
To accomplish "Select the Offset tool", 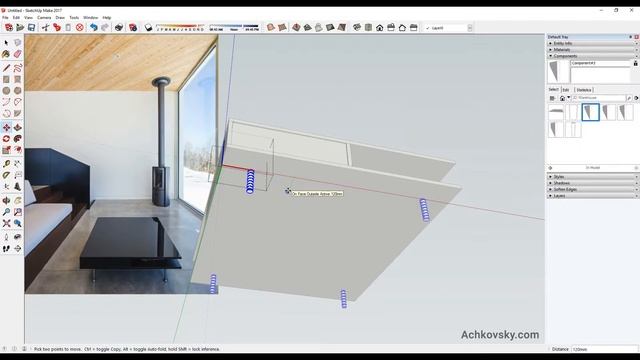I will 18,151.
